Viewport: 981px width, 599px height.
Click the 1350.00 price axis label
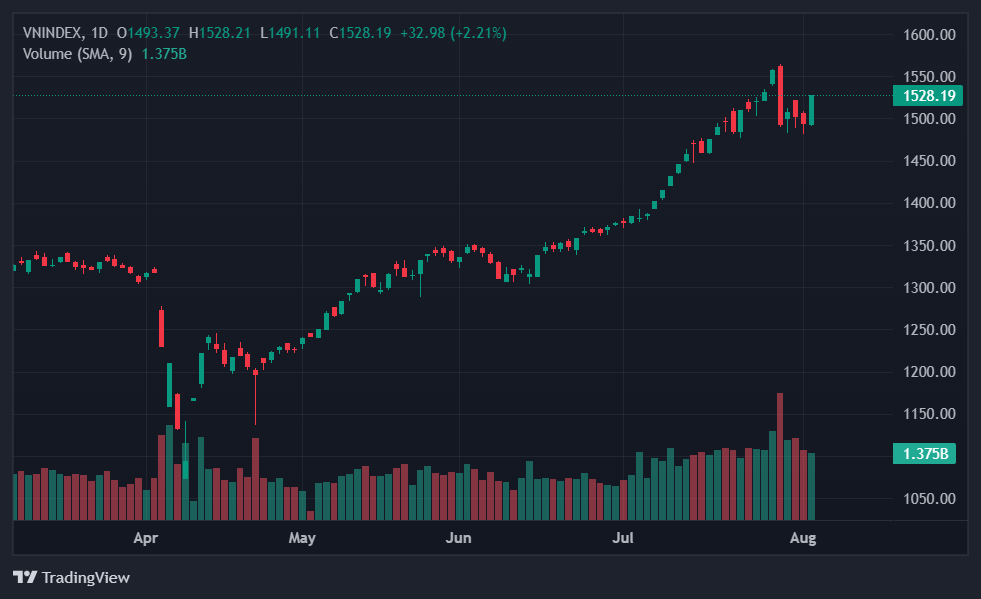(x=929, y=245)
